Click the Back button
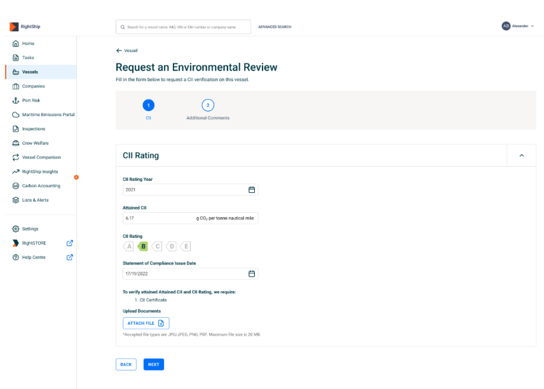The width and height of the screenshot is (544, 389). [x=126, y=364]
